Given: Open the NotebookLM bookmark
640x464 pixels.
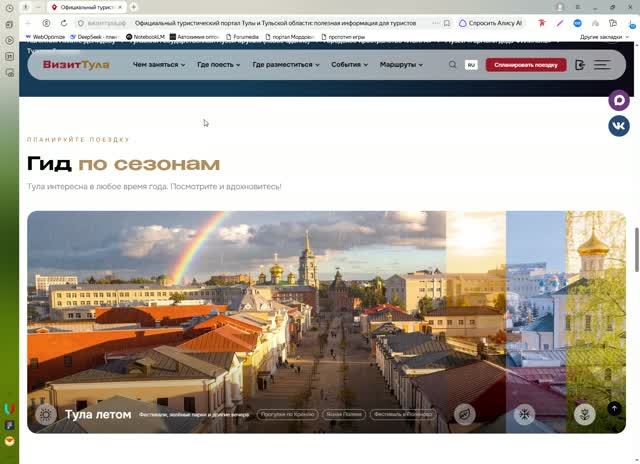Looking at the screenshot, I should pyautogui.click(x=145, y=37).
